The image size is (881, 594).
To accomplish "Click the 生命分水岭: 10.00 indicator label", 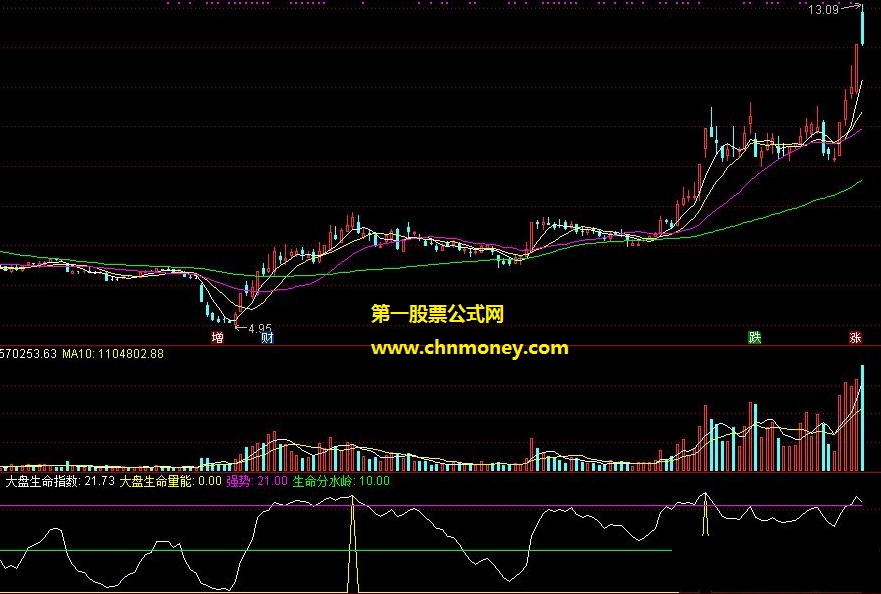I will click(x=341, y=481).
